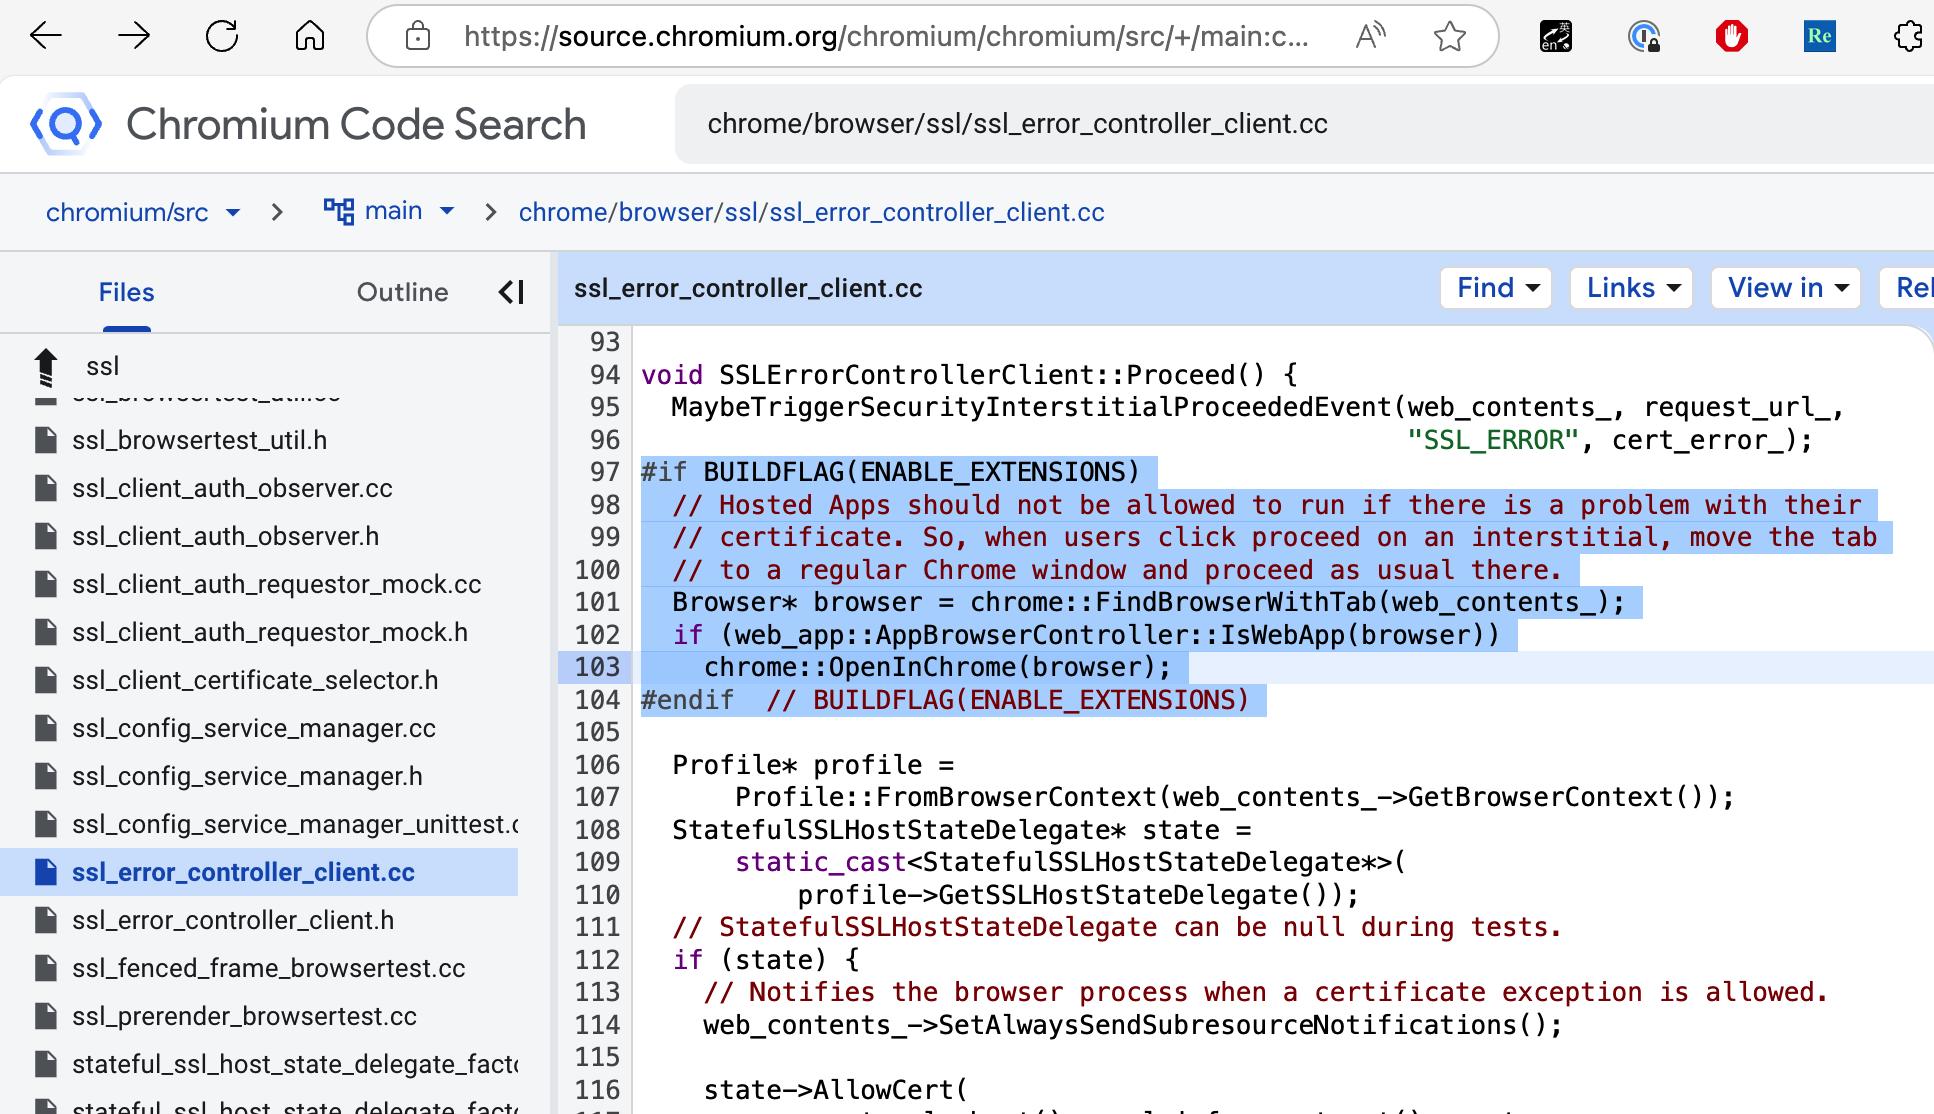Open the main branch selector dropdown
Image resolution: width=1934 pixels, height=1114 pixels.
[x=391, y=211]
